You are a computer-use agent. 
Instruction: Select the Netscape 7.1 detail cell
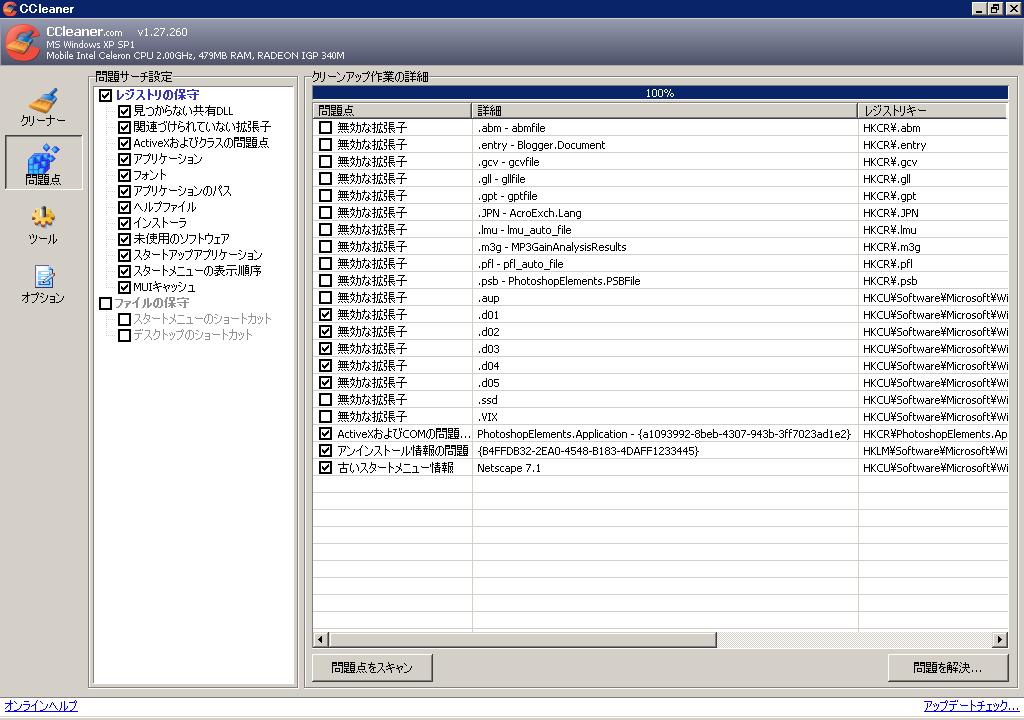coord(665,468)
